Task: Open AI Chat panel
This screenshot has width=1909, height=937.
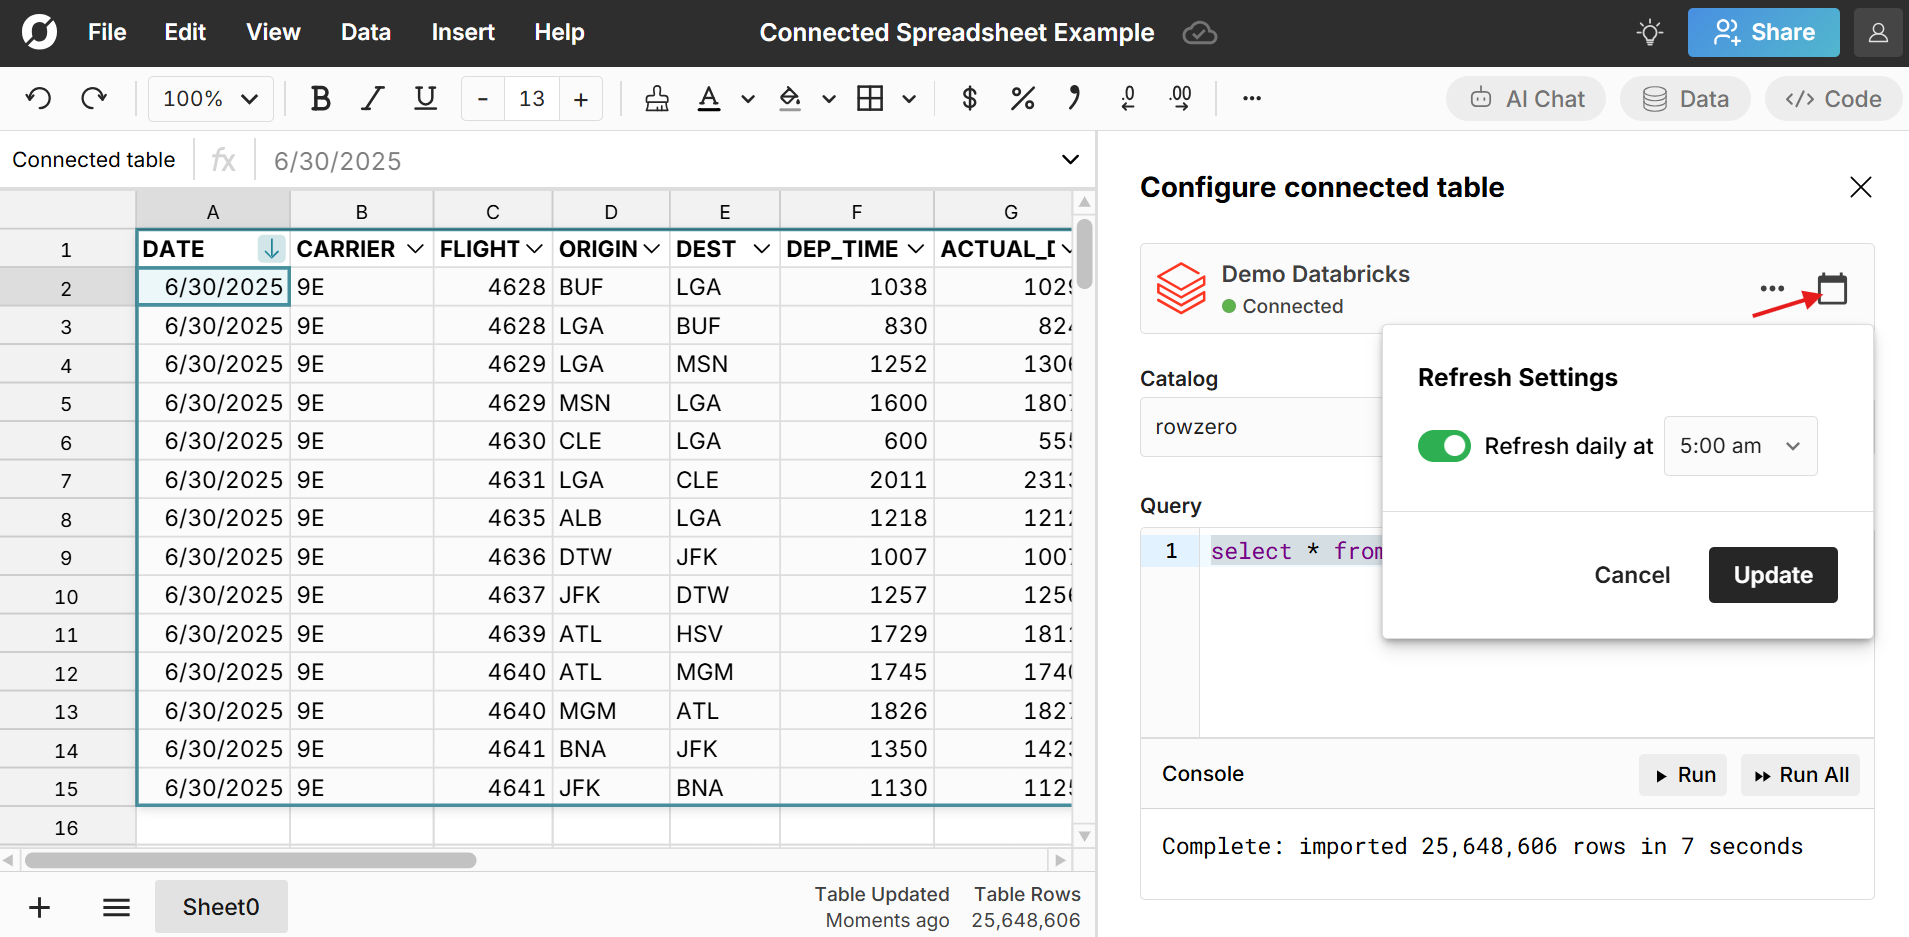Action: [x=1527, y=98]
